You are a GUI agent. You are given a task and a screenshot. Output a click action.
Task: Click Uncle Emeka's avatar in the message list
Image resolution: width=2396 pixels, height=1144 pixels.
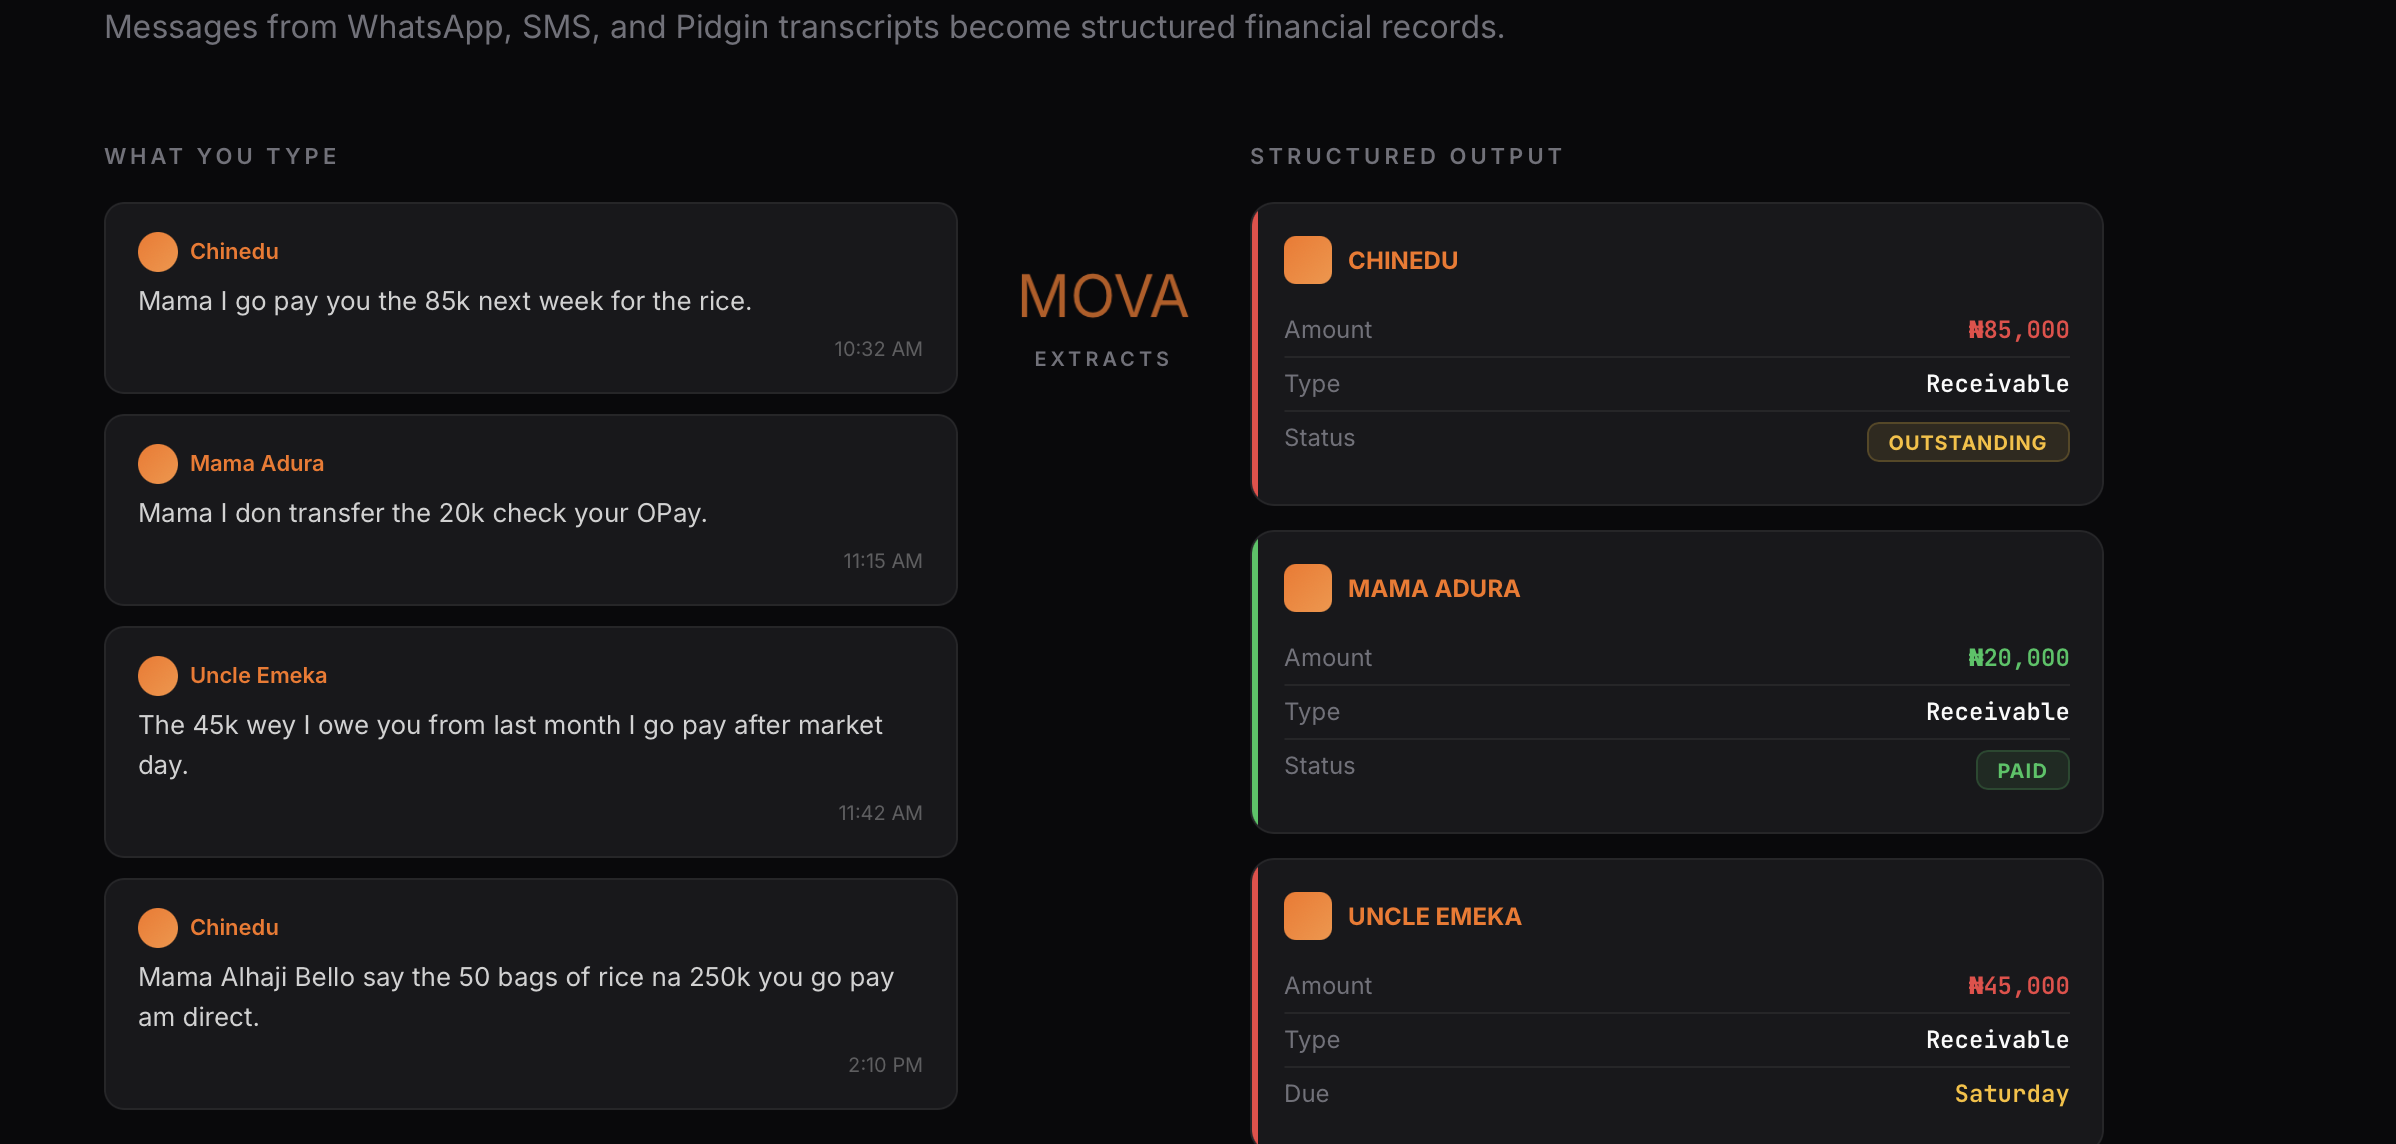[x=158, y=676]
